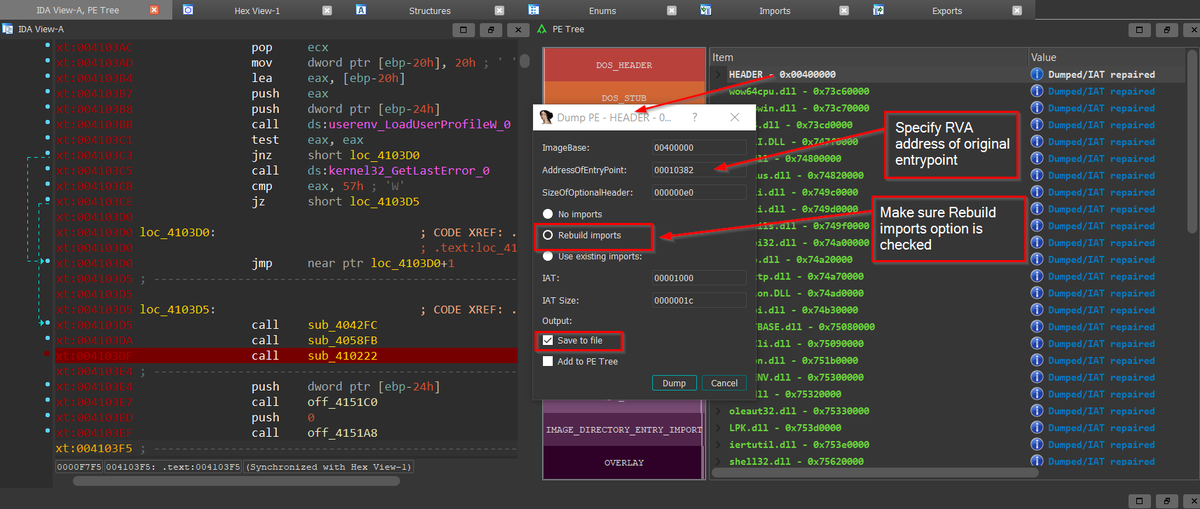Click the info icon in the wow64cpu.dll row
Image resolution: width=1200 pixels, height=509 pixels.
coord(1038,91)
